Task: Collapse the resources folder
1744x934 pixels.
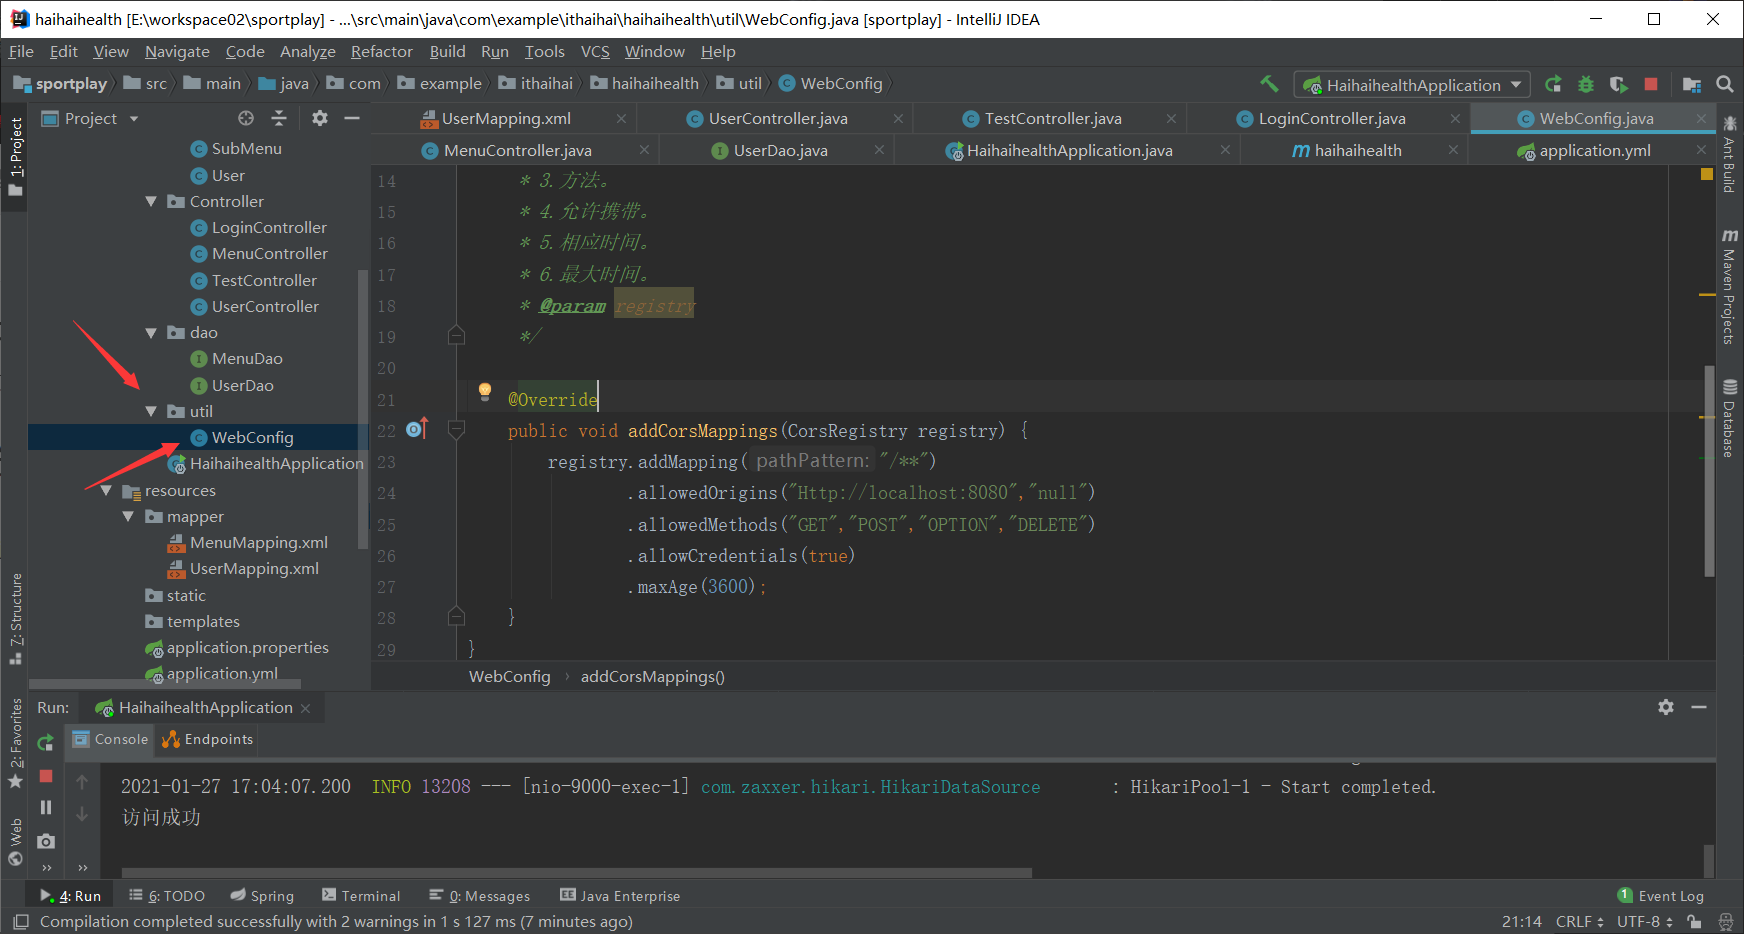Action: (x=106, y=490)
